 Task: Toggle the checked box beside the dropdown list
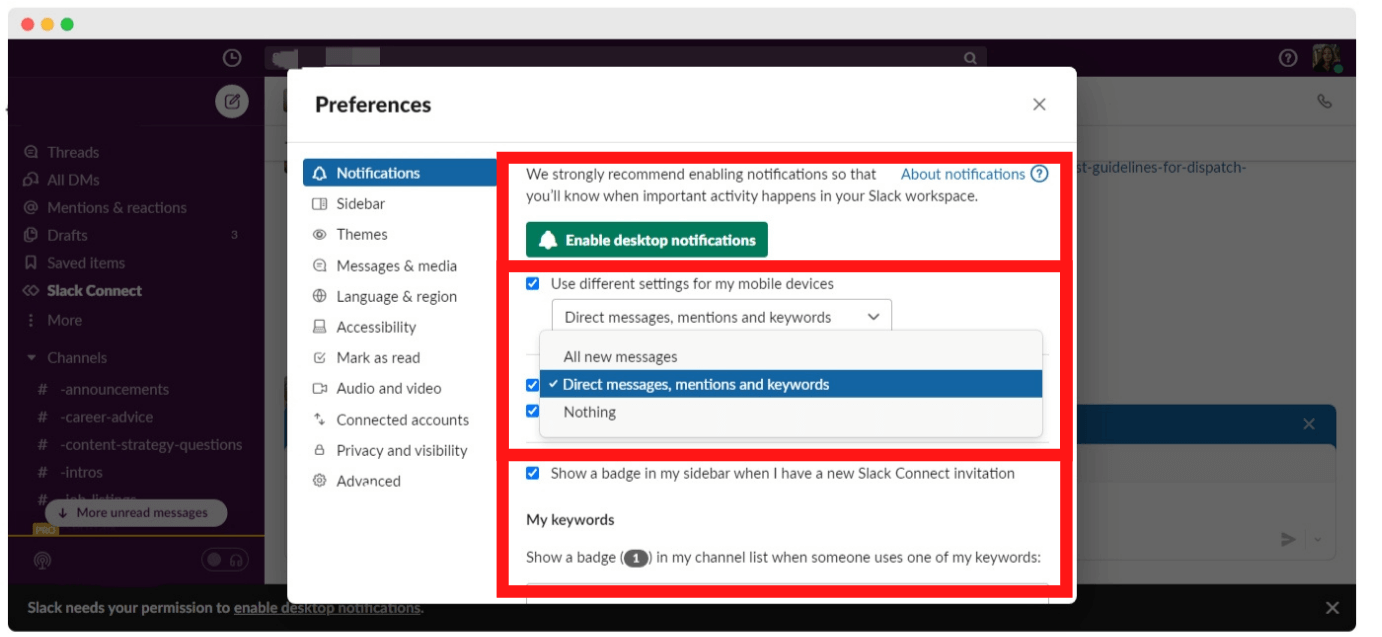(533, 383)
